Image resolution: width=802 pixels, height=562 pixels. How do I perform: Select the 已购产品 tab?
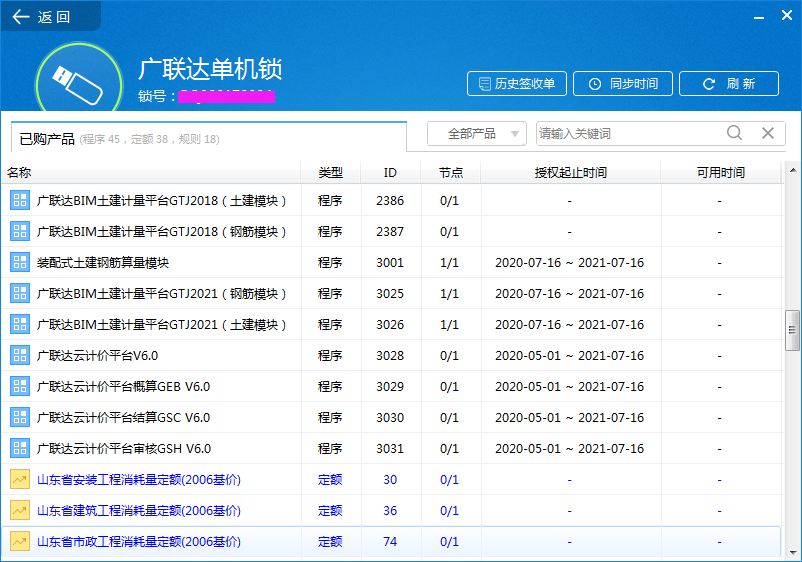pos(209,138)
